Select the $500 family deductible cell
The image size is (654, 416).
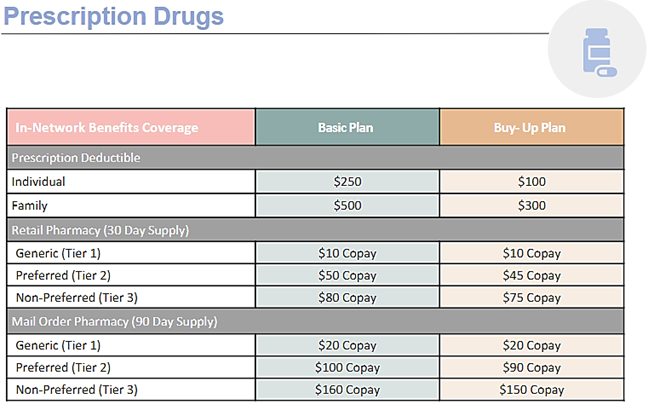347,206
